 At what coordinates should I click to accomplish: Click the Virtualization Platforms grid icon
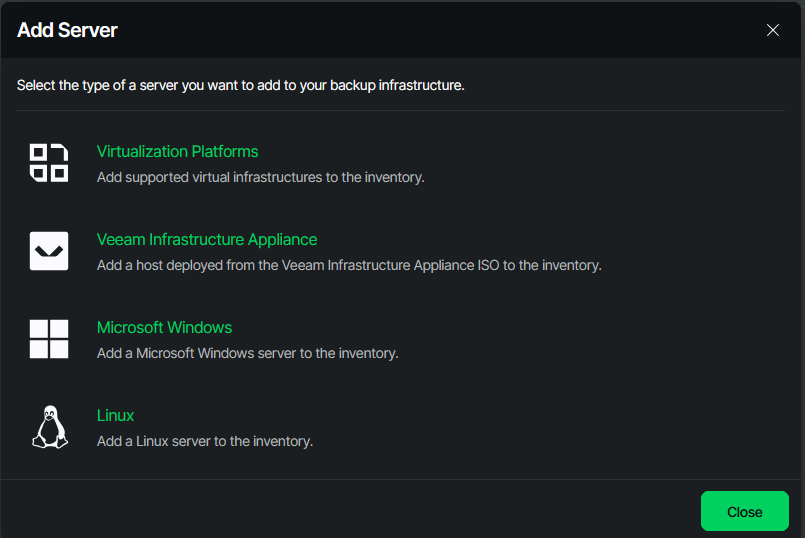coord(48,163)
